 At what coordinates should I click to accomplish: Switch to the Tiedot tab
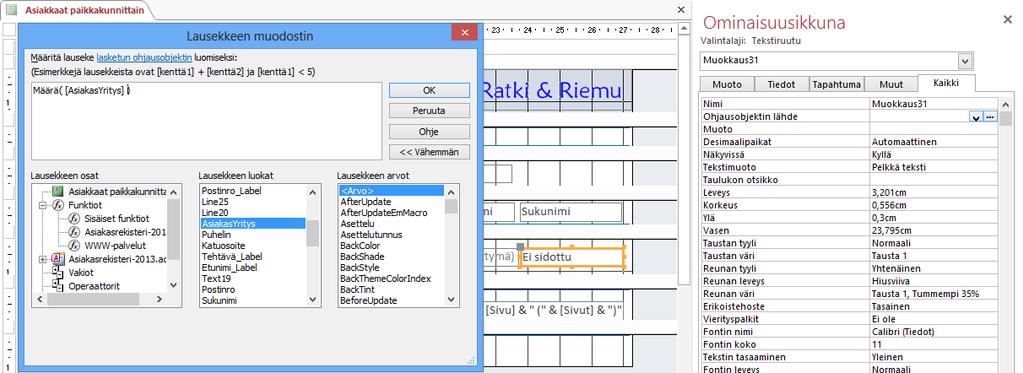click(x=782, y=84)
